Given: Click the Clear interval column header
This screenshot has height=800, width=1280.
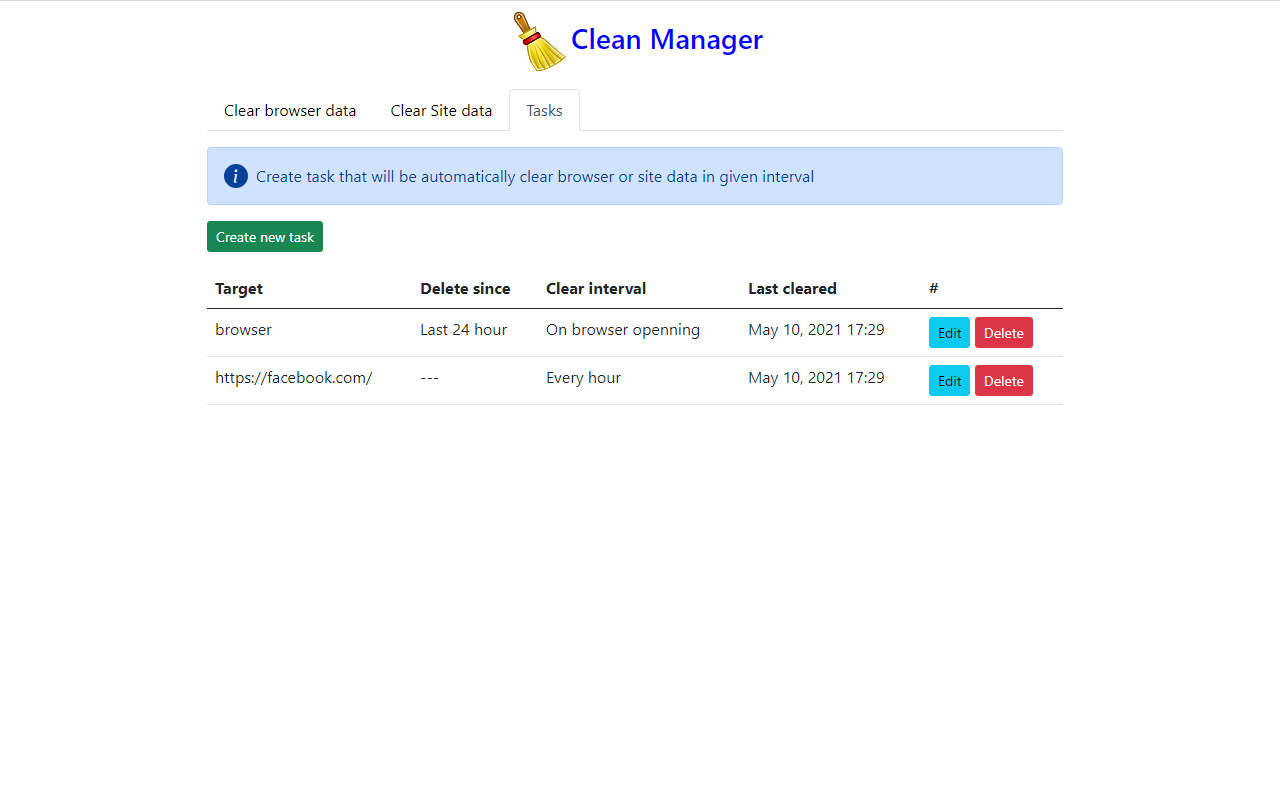Looking at the screenshot, I should pyautogui.click(x=595, y=288).
